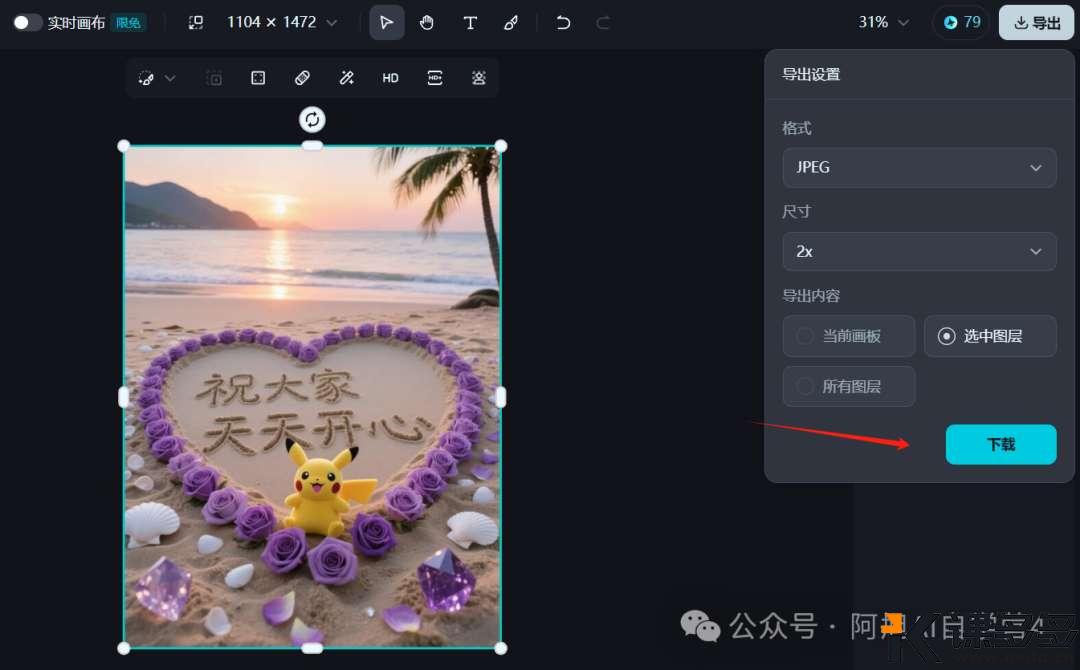Click the rotate handle above the image
This screenshot has height=670, width=1080.
click(x=312, y=120)
